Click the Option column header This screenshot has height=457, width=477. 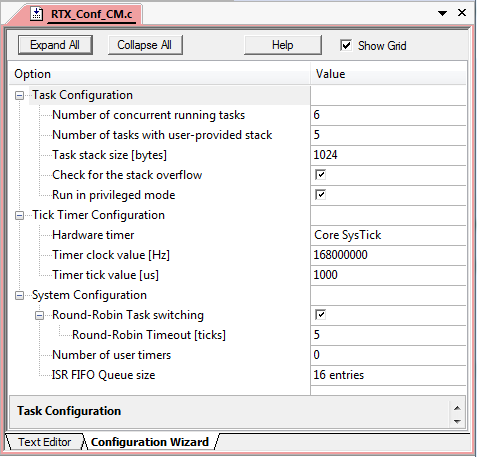[x=159, y=74]
